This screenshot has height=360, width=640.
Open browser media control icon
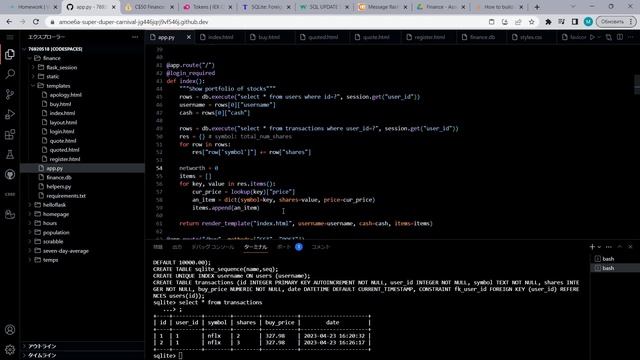pyautogui.click(x=562, y=22)
